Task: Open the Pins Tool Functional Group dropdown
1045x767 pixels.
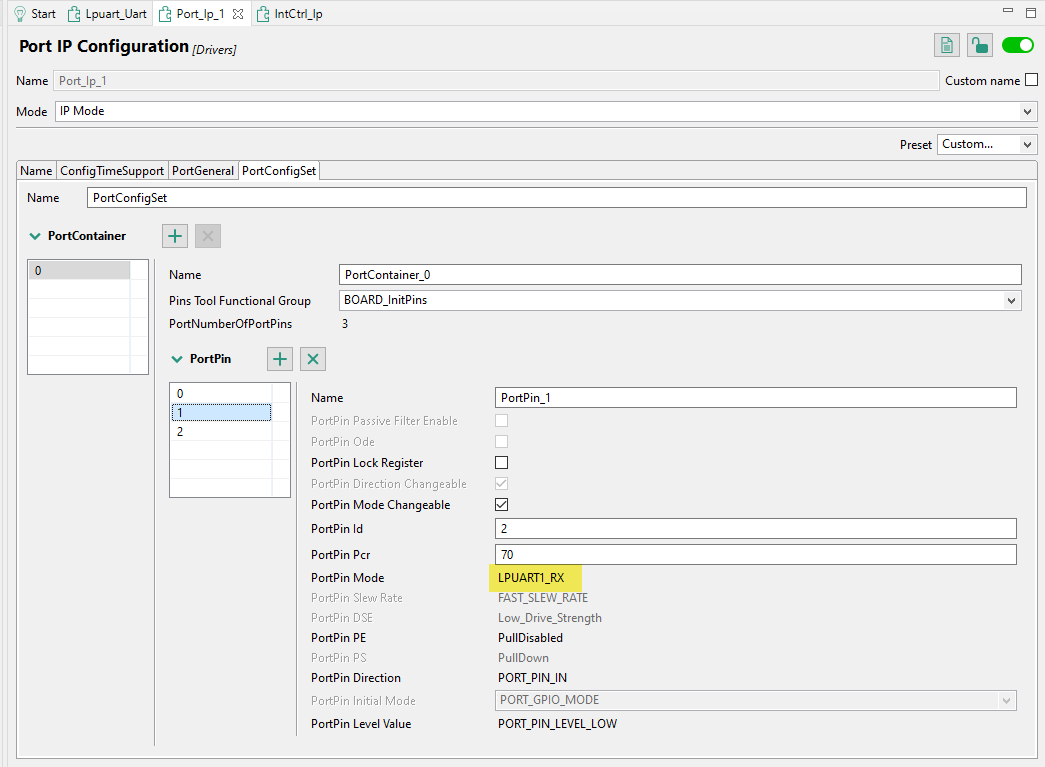Action: click(1011, 300)
